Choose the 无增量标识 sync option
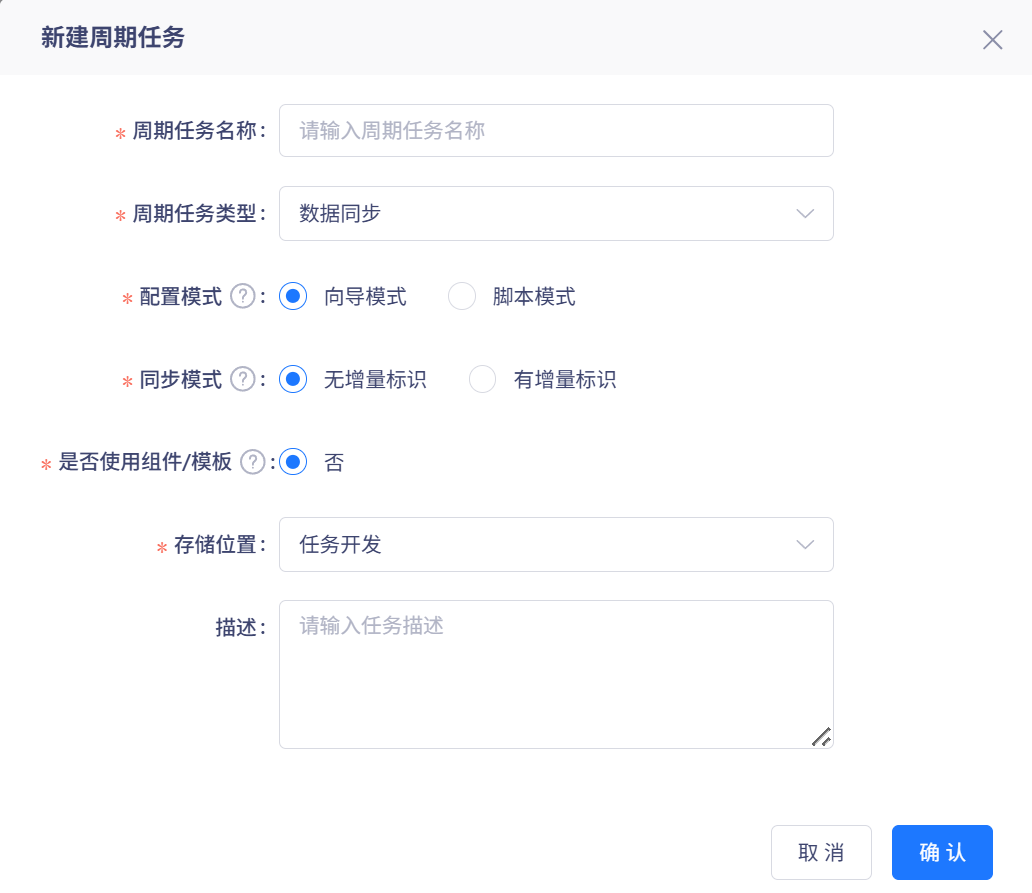 293,380
